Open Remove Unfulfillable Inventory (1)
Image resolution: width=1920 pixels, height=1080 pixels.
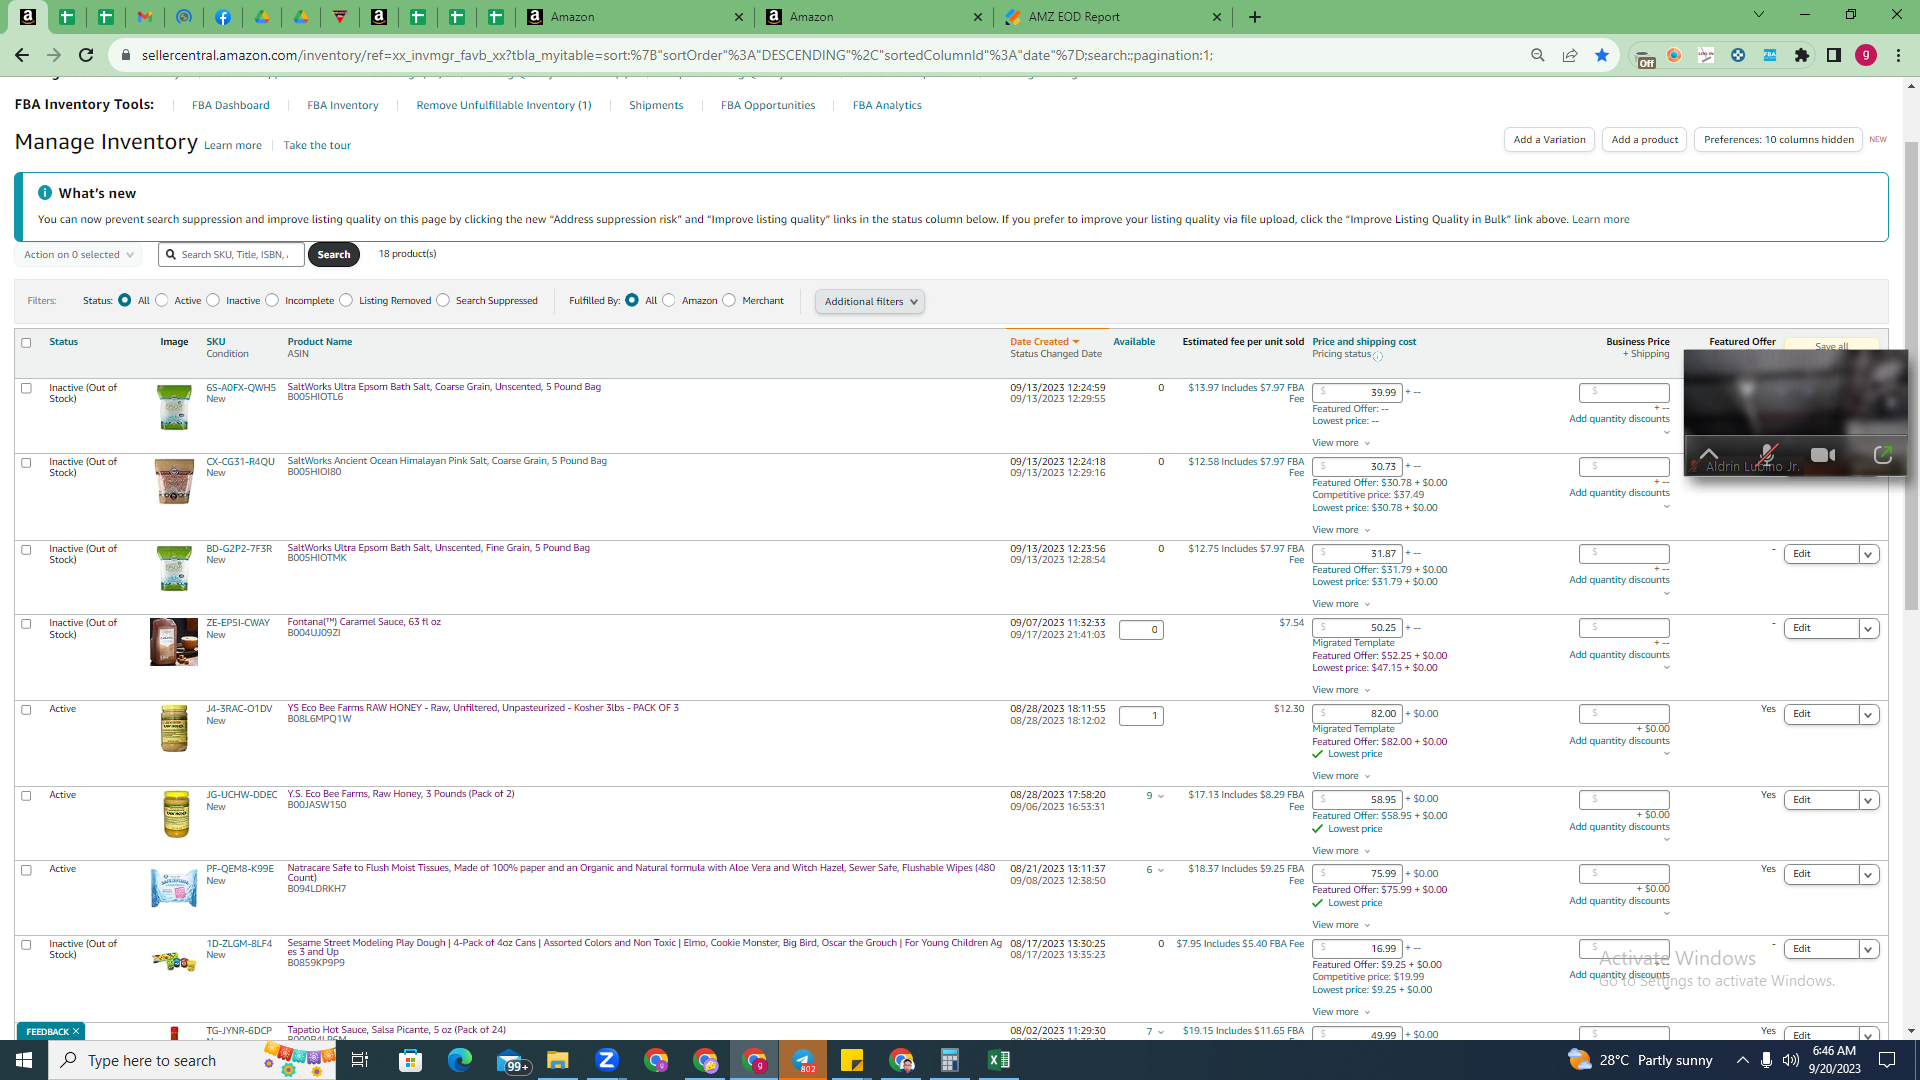504,105
